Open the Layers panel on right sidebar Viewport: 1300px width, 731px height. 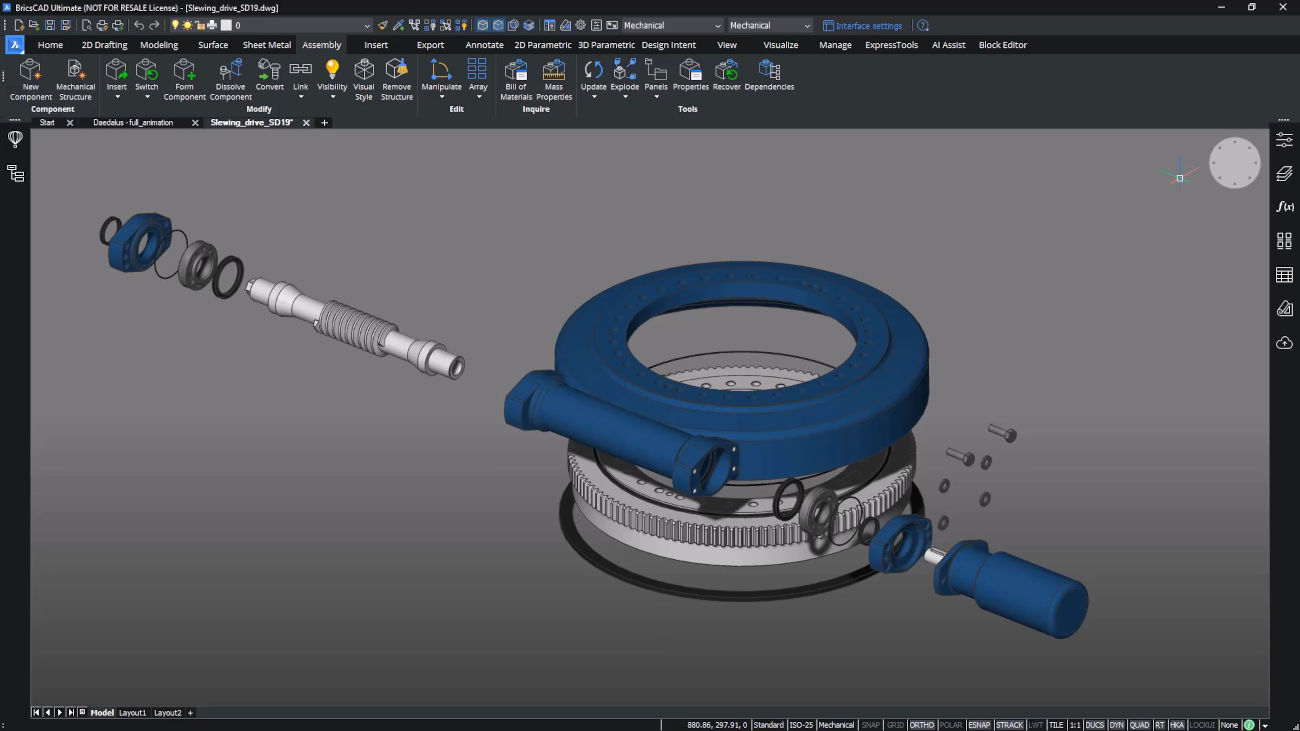1284,173
